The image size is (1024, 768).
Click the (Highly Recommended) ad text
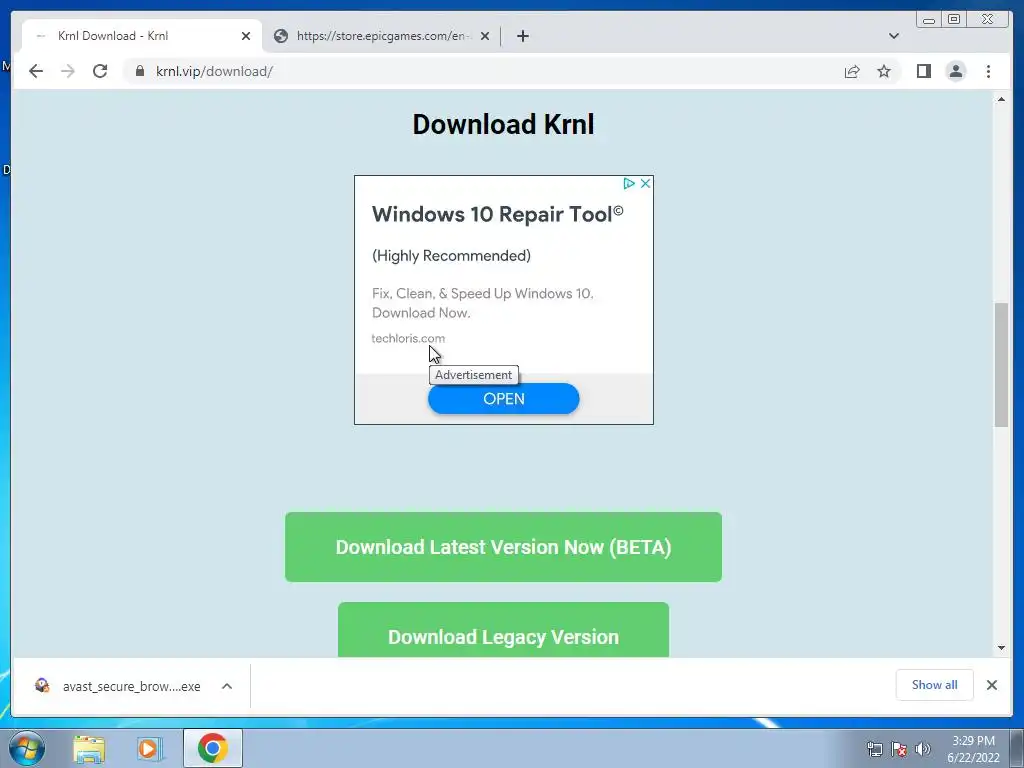tap(451, 255)
